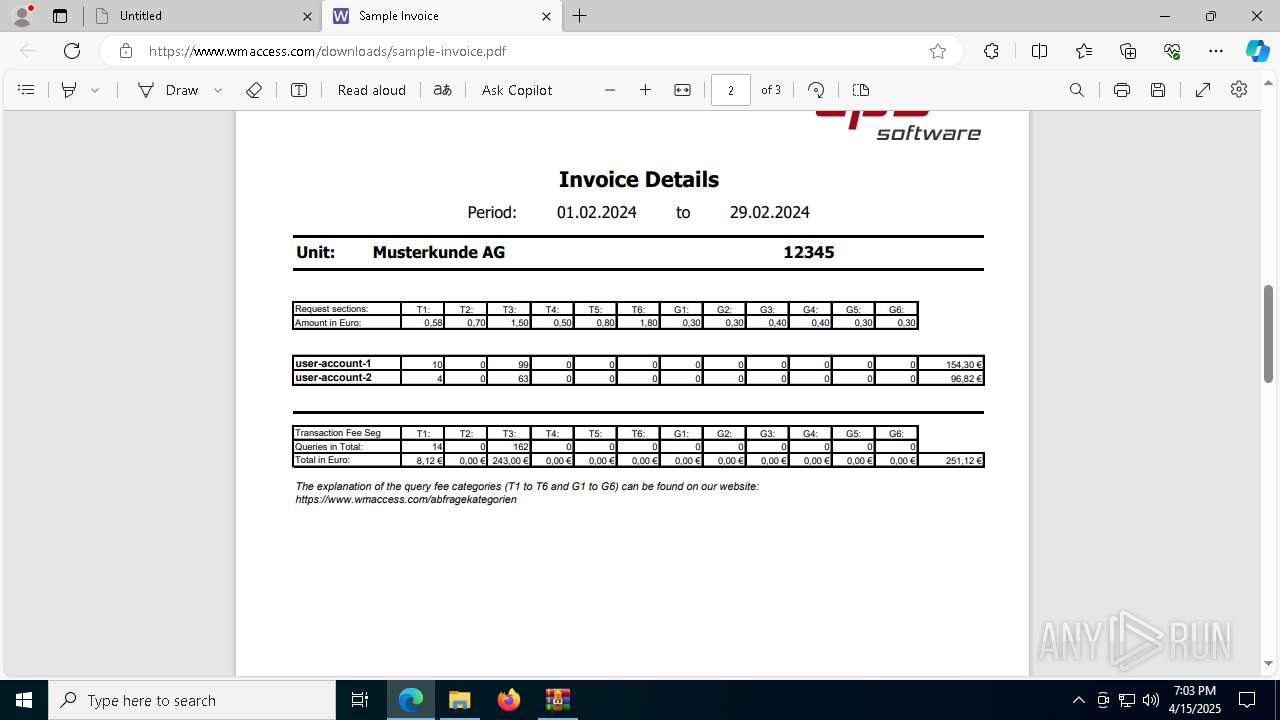Open Firefox from the taskbar
This screenshot has height=720, width=1280.
tap(509, 700)
